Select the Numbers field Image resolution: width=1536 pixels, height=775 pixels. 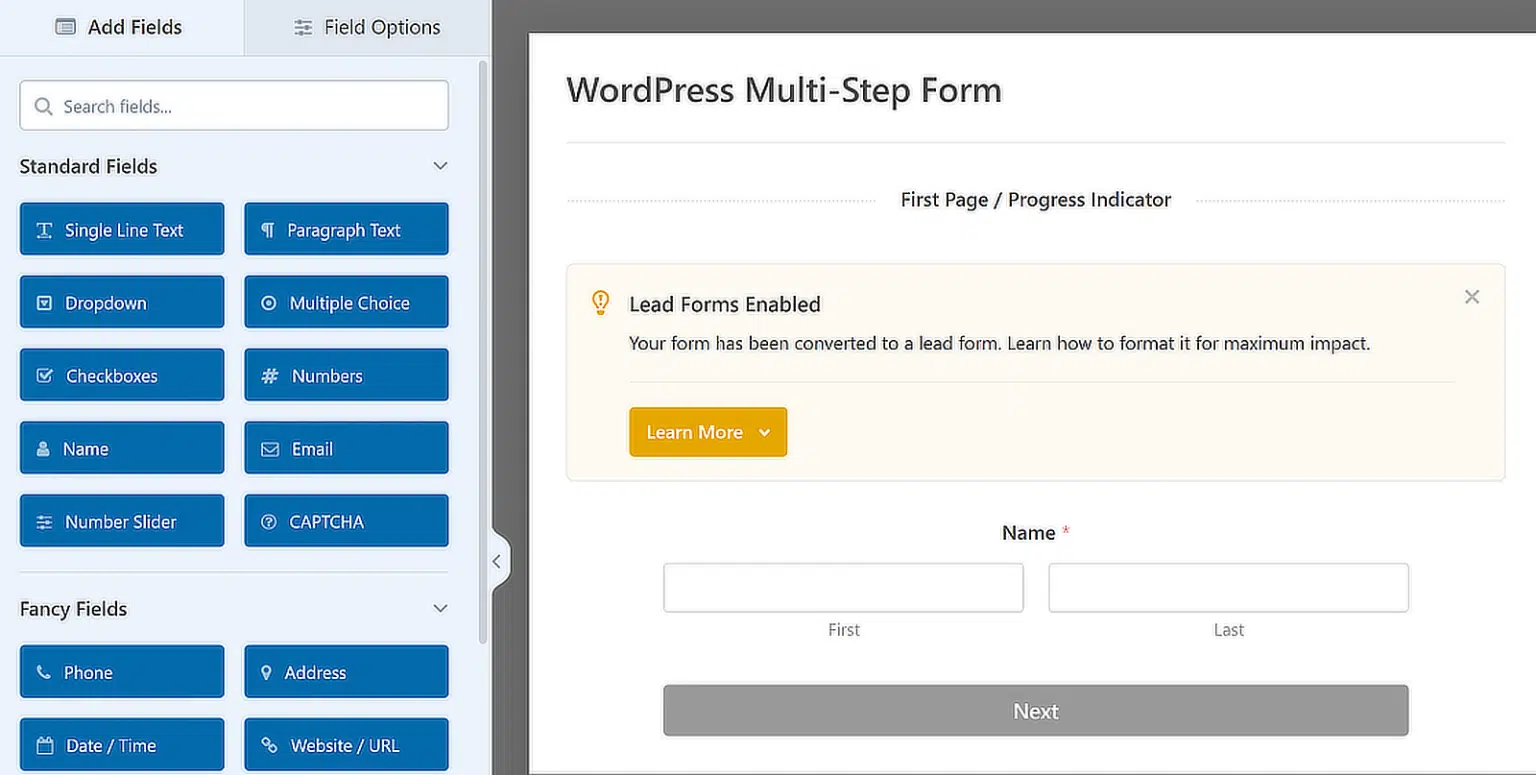[346, 375]
